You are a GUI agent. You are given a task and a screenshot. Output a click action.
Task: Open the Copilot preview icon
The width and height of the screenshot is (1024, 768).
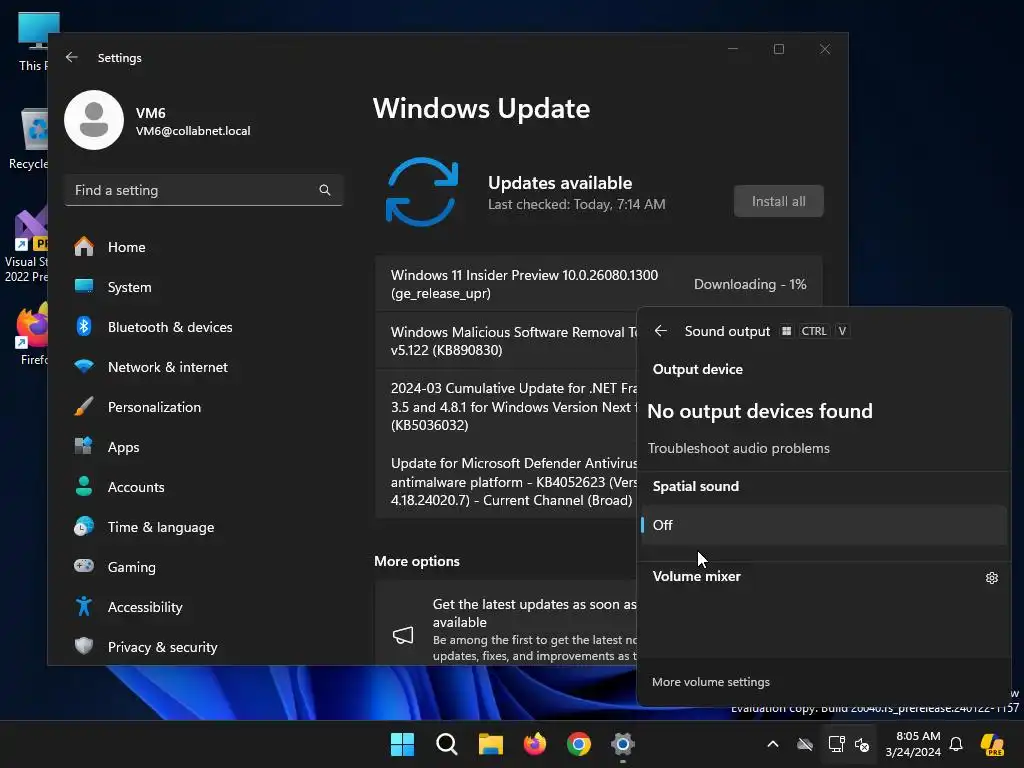992,744
